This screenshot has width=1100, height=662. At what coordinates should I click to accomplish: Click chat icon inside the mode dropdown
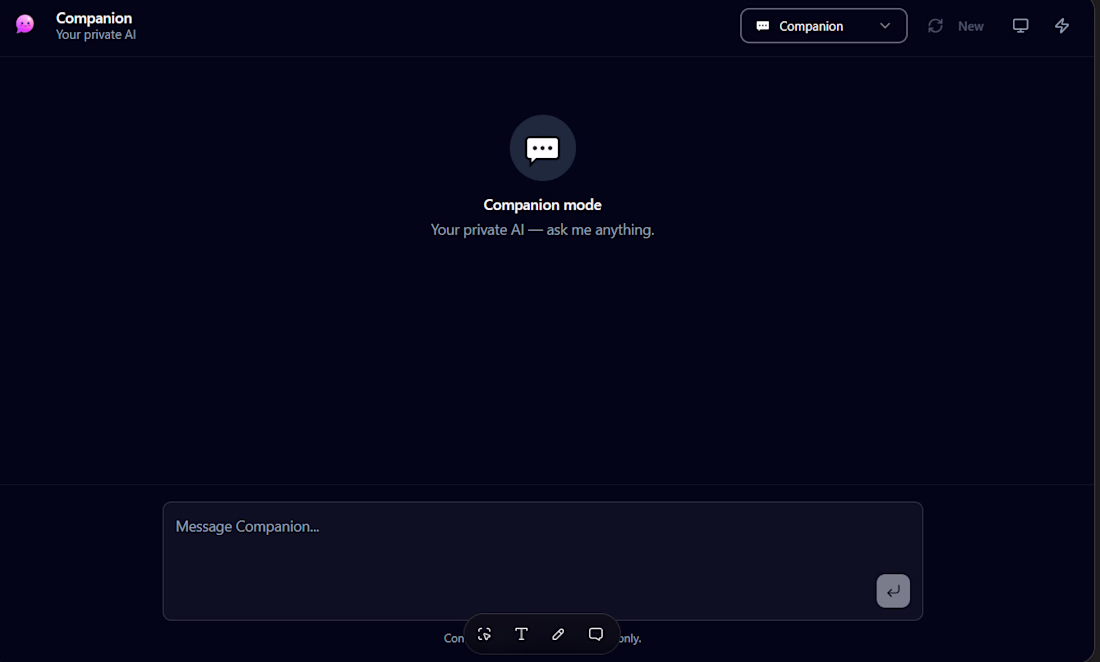tap(763, 26)
